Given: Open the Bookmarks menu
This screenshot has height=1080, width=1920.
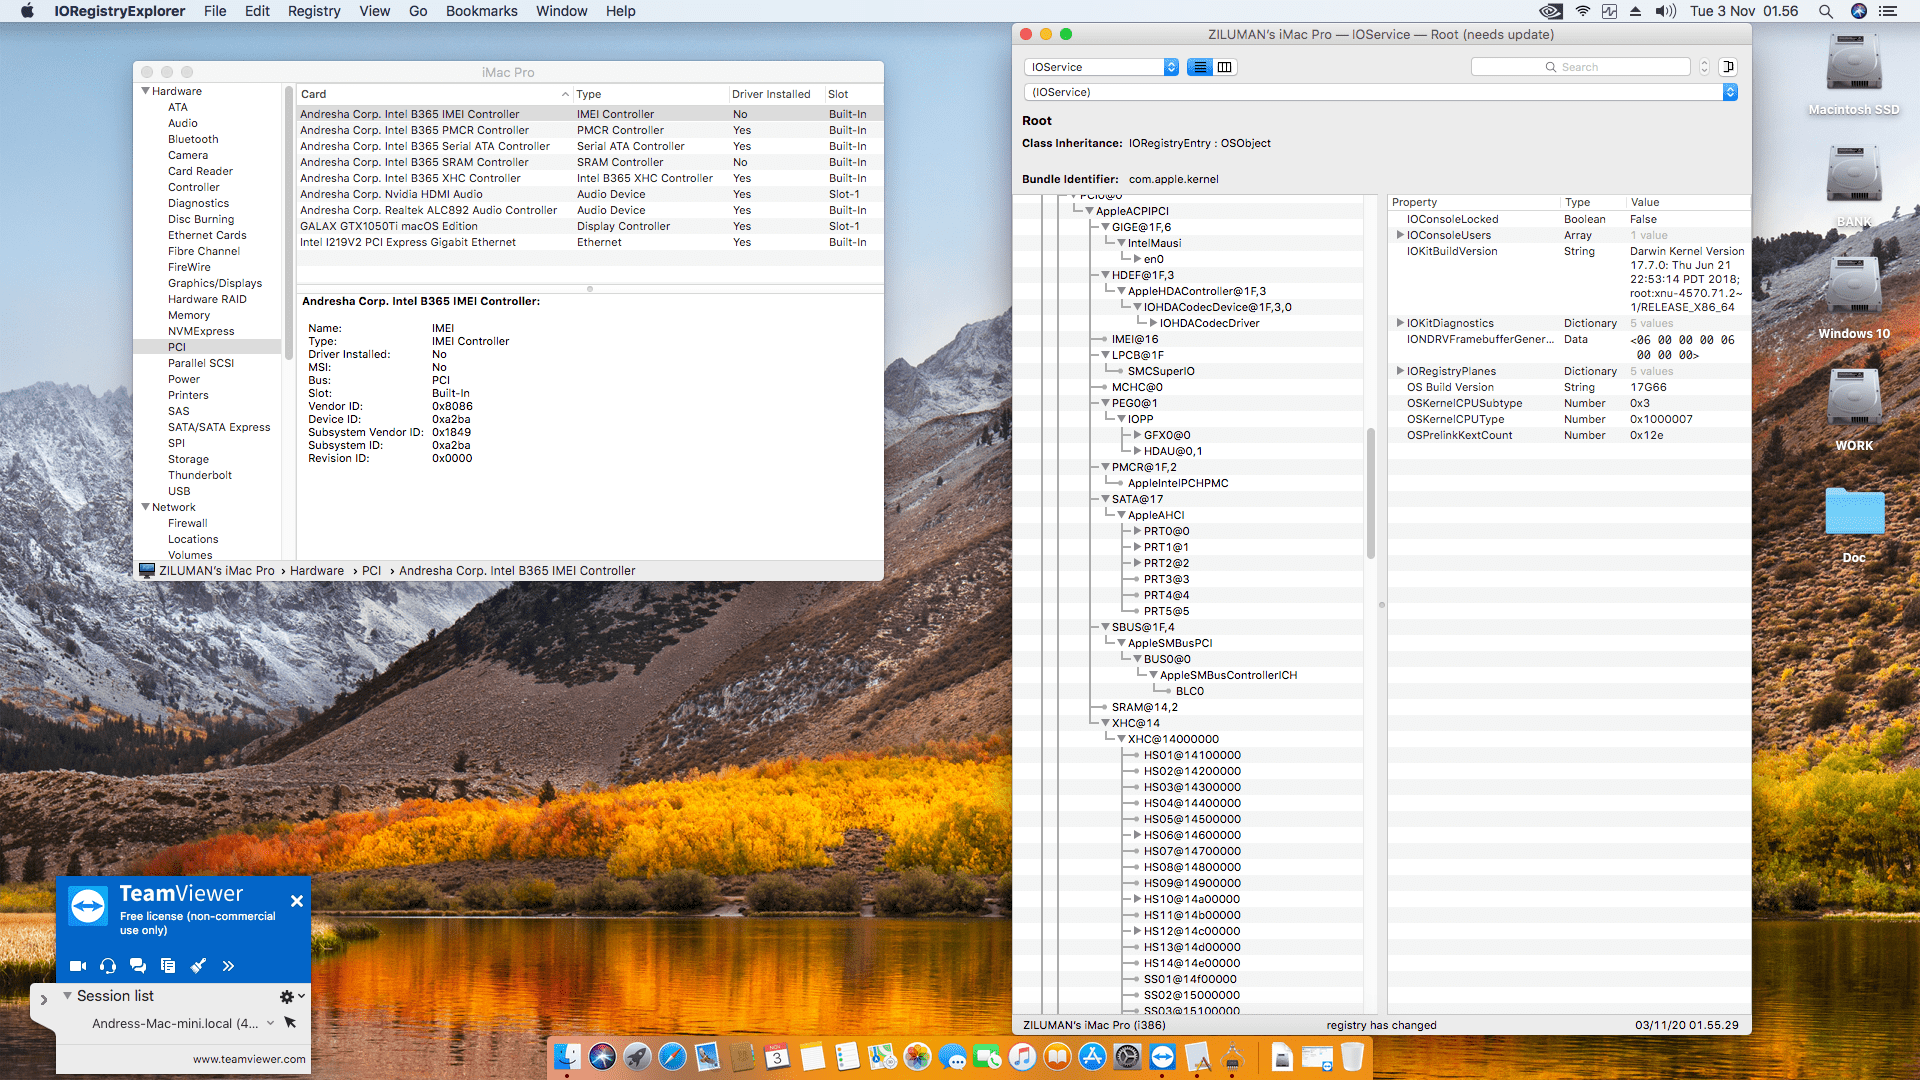Looking at the screenshot, I should pos(481,11).
